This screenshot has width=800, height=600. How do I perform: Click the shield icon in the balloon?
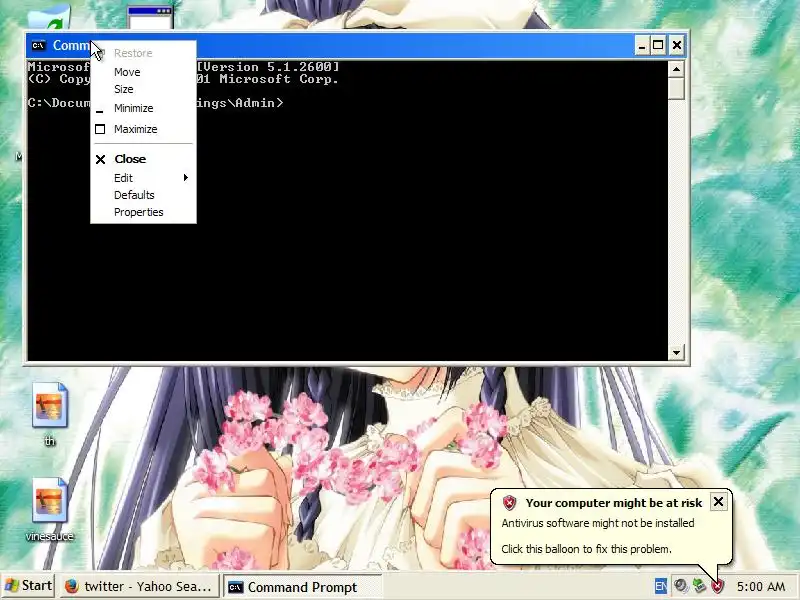(x=509, y=503)
